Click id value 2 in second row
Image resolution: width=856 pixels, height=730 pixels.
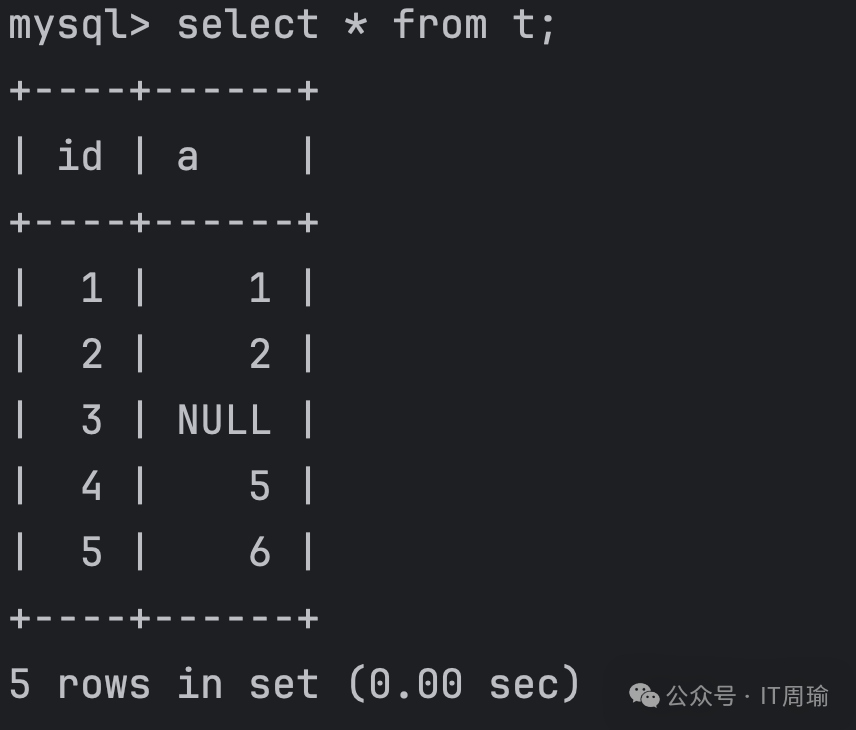point(91,354)
